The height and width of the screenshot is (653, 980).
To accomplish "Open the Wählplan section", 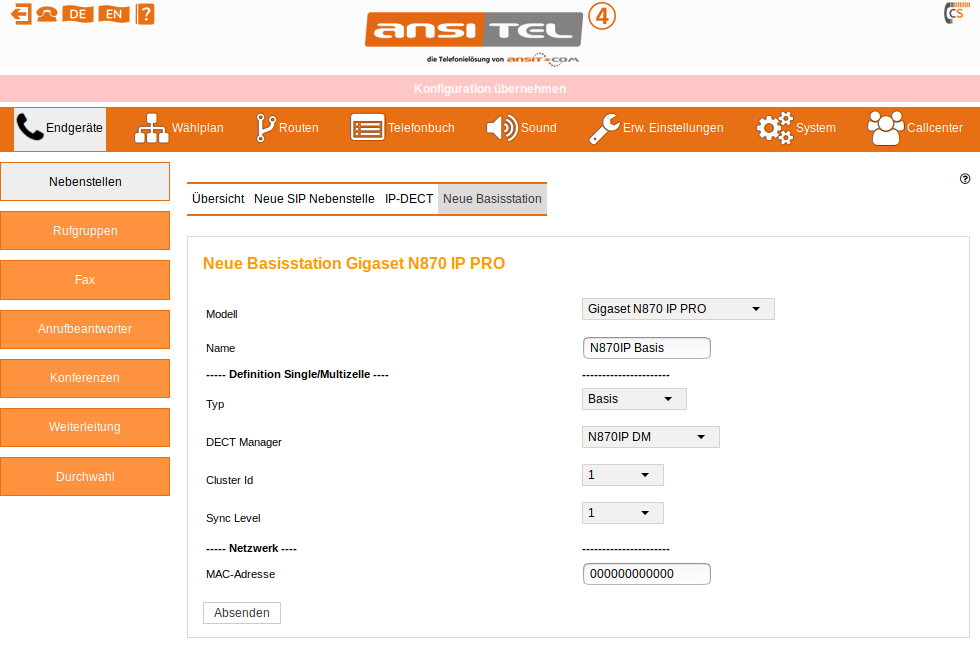I will click(x=179, y=128).
